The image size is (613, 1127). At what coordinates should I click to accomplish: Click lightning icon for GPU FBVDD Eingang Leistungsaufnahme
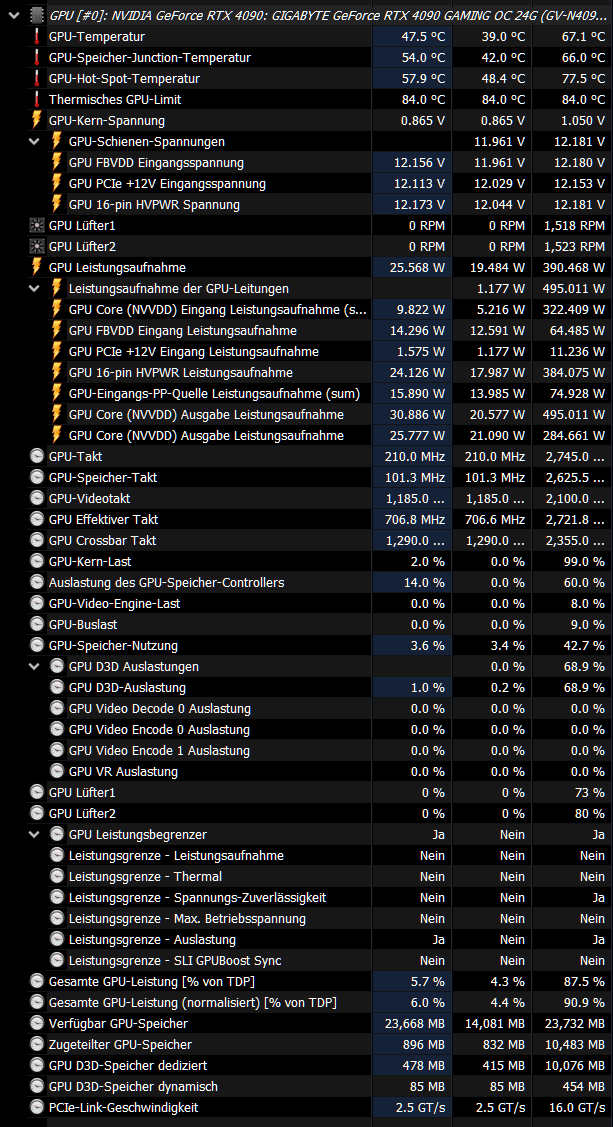click(x=57, y=330)
